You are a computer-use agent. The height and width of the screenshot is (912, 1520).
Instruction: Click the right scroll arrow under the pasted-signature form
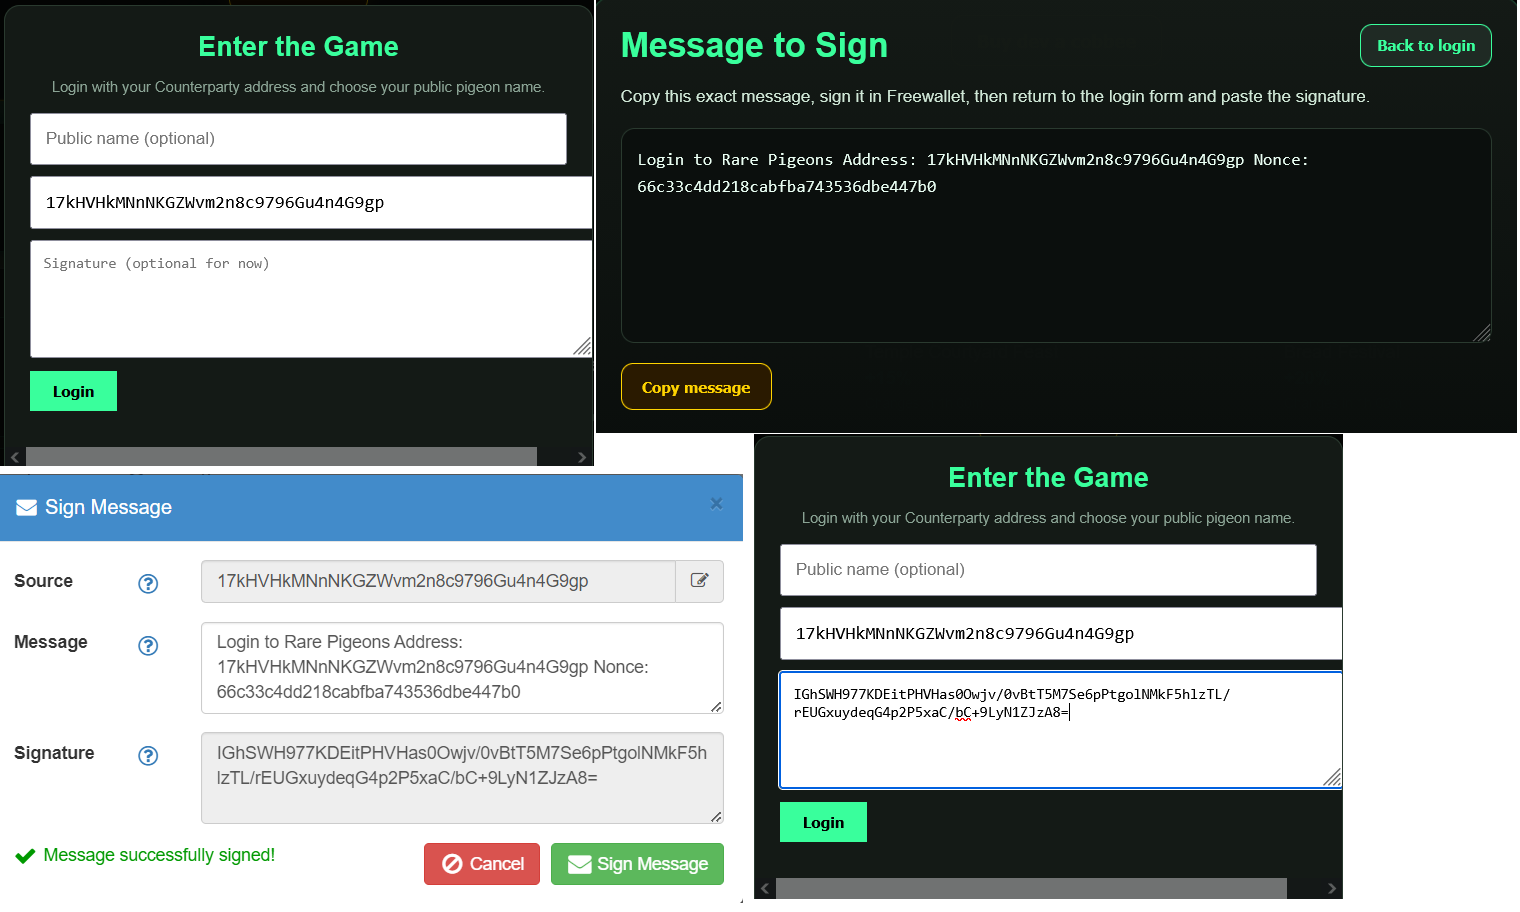(1331, 888)
